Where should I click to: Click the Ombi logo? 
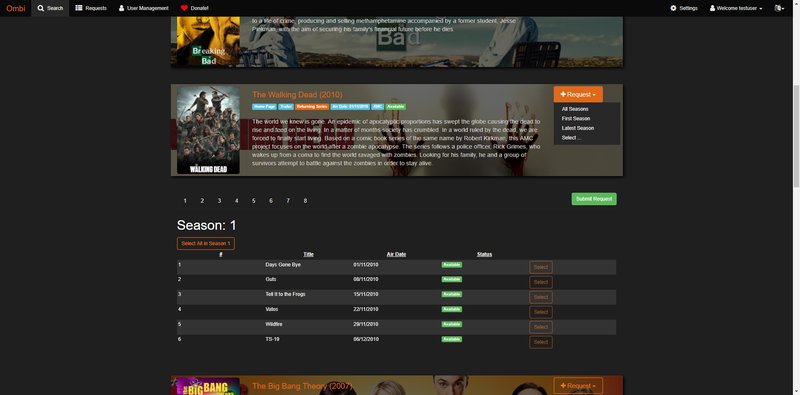pyautogui.click(x=15, y=8)
